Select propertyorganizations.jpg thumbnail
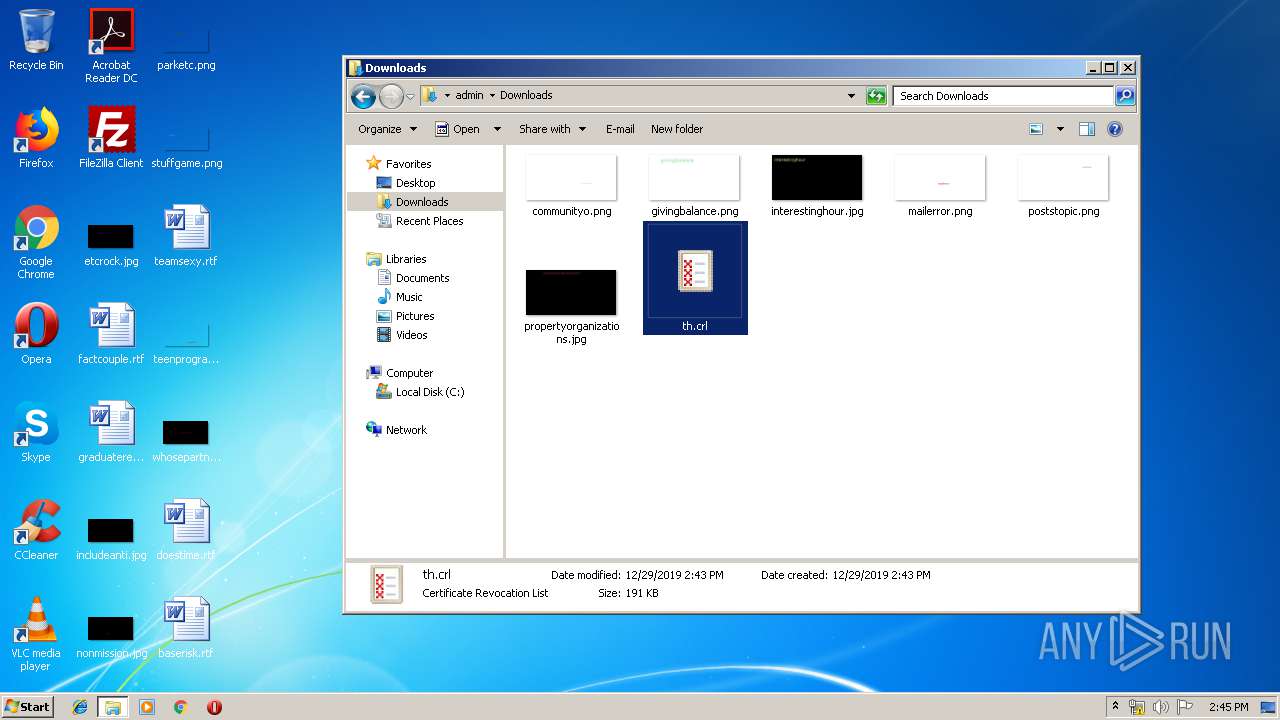The image size is (1280, 720). pos(571,307)
